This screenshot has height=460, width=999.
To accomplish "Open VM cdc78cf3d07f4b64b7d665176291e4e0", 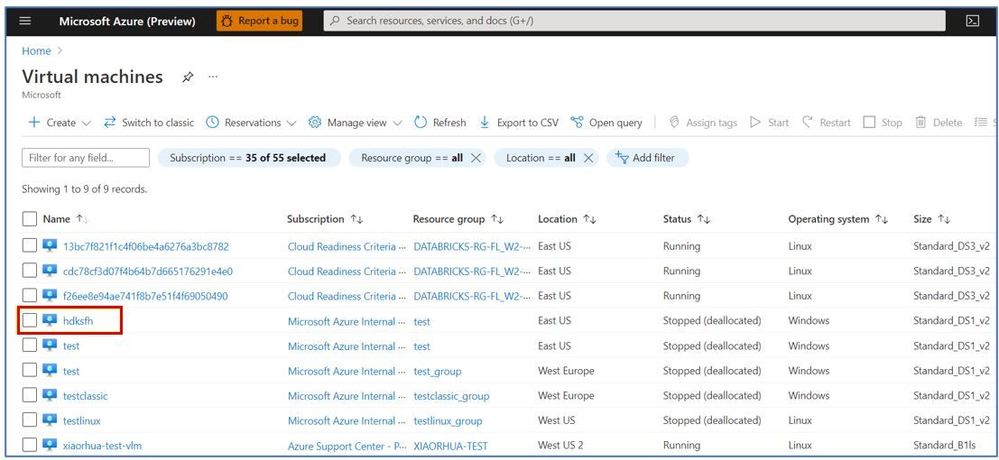I will (x=148, y=271).
